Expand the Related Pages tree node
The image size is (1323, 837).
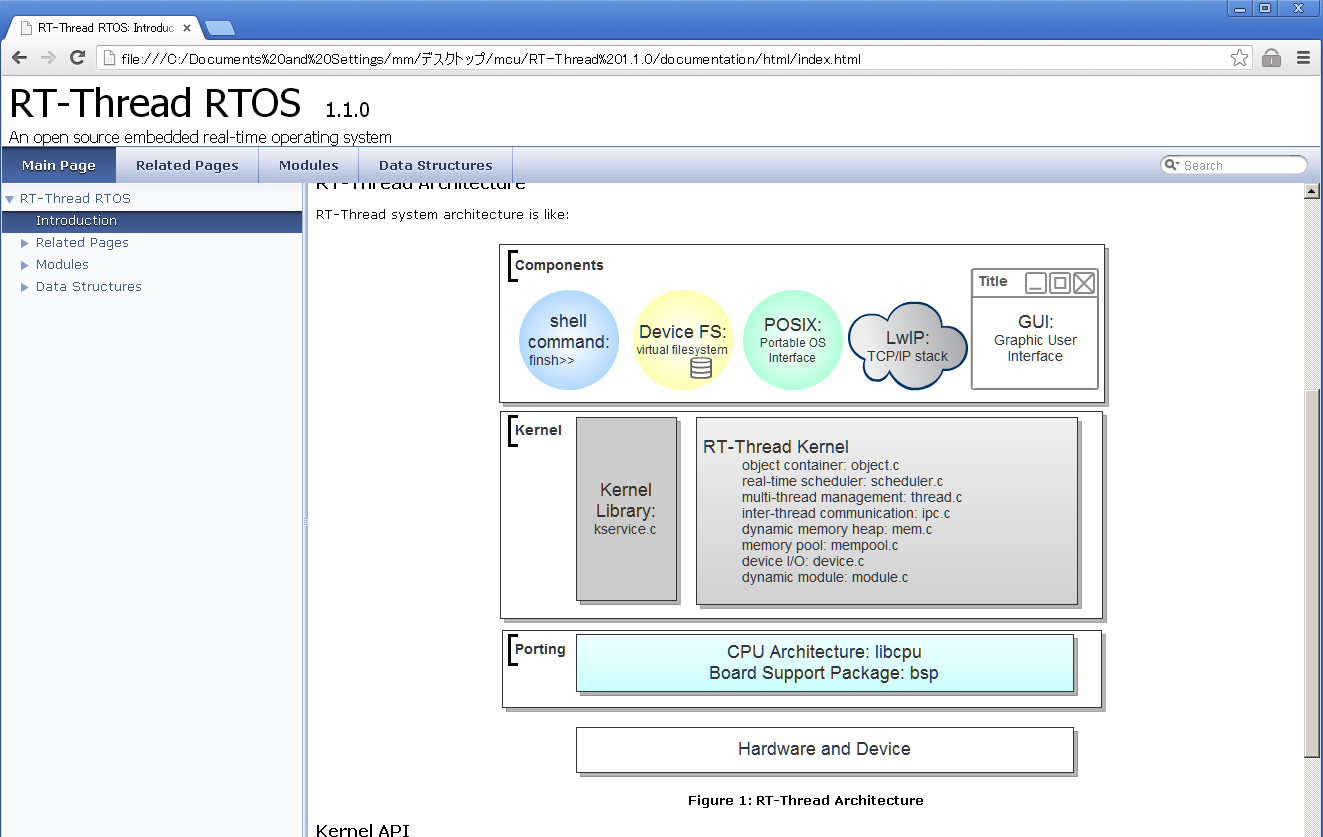25,243
